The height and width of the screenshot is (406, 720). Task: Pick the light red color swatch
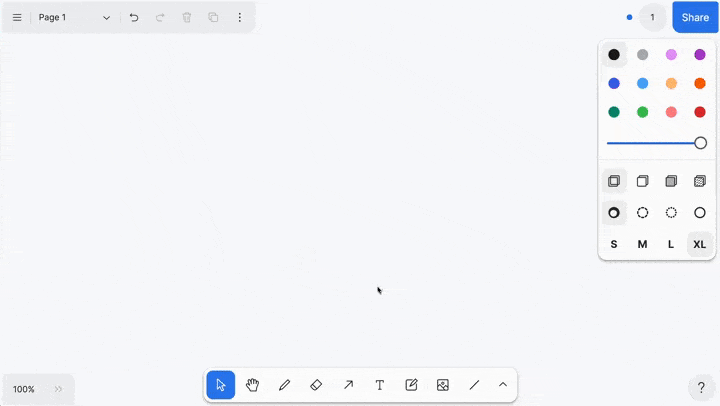tap(671, 112)
